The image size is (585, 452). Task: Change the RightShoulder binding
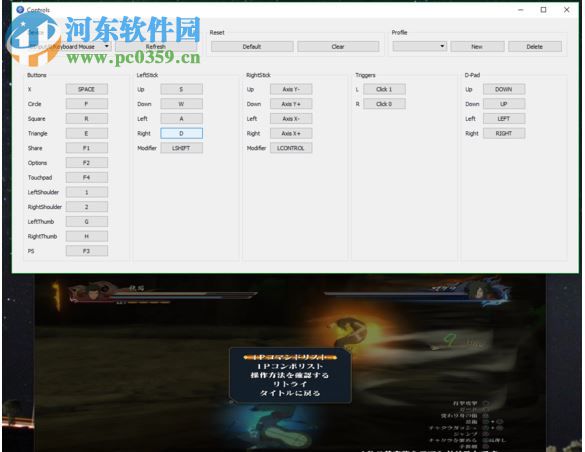[x=87, y=207]
